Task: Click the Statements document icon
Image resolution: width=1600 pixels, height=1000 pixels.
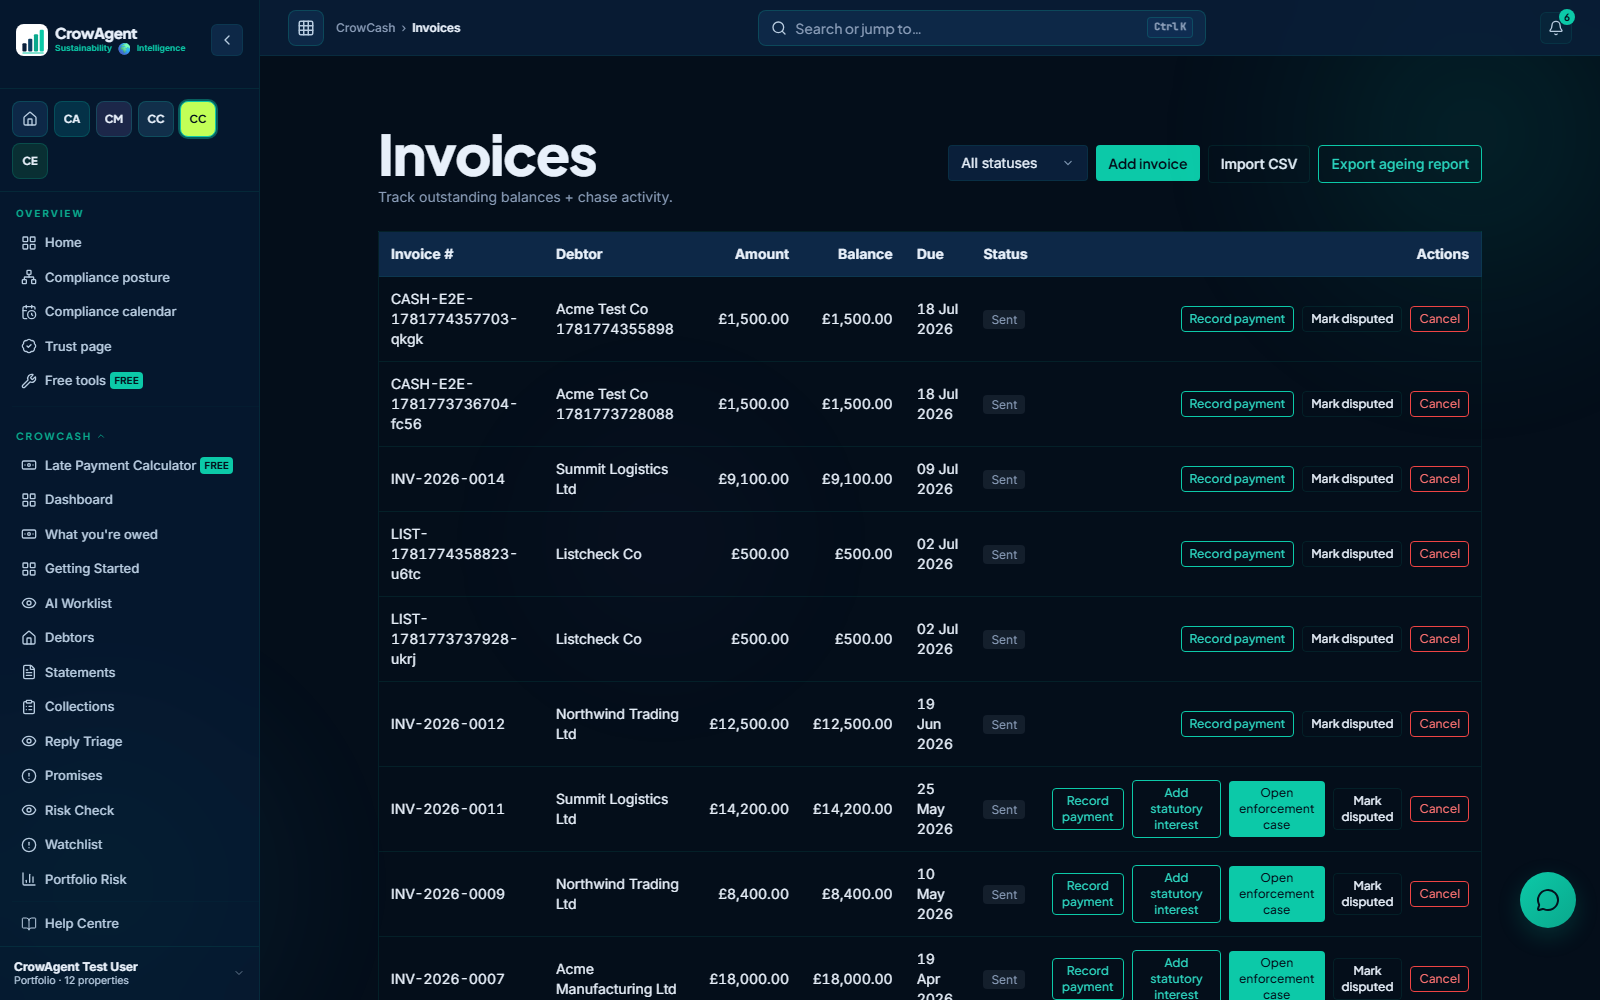Action: click(29, 673)
